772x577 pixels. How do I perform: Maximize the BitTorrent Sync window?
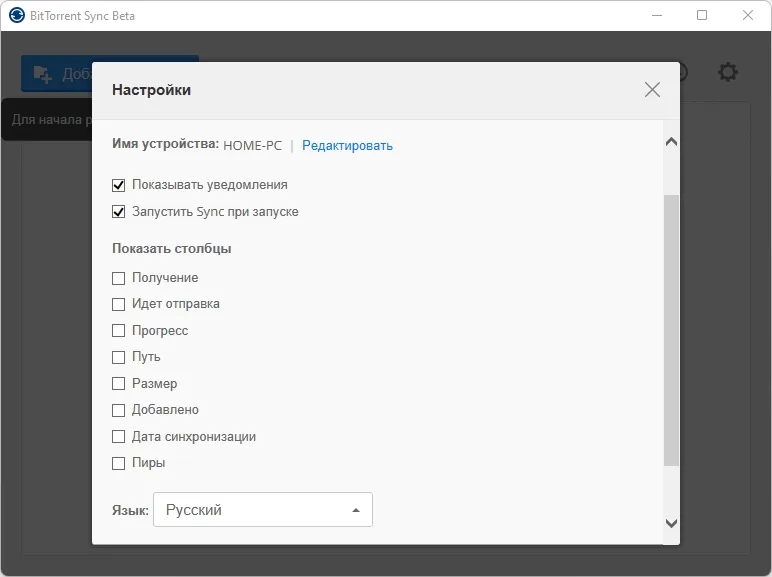702,15
